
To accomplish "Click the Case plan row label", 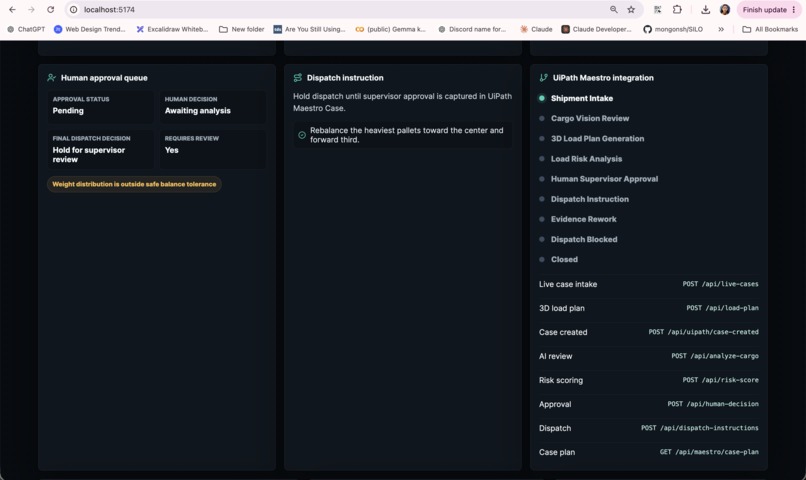I will click(x=557, y=452).
